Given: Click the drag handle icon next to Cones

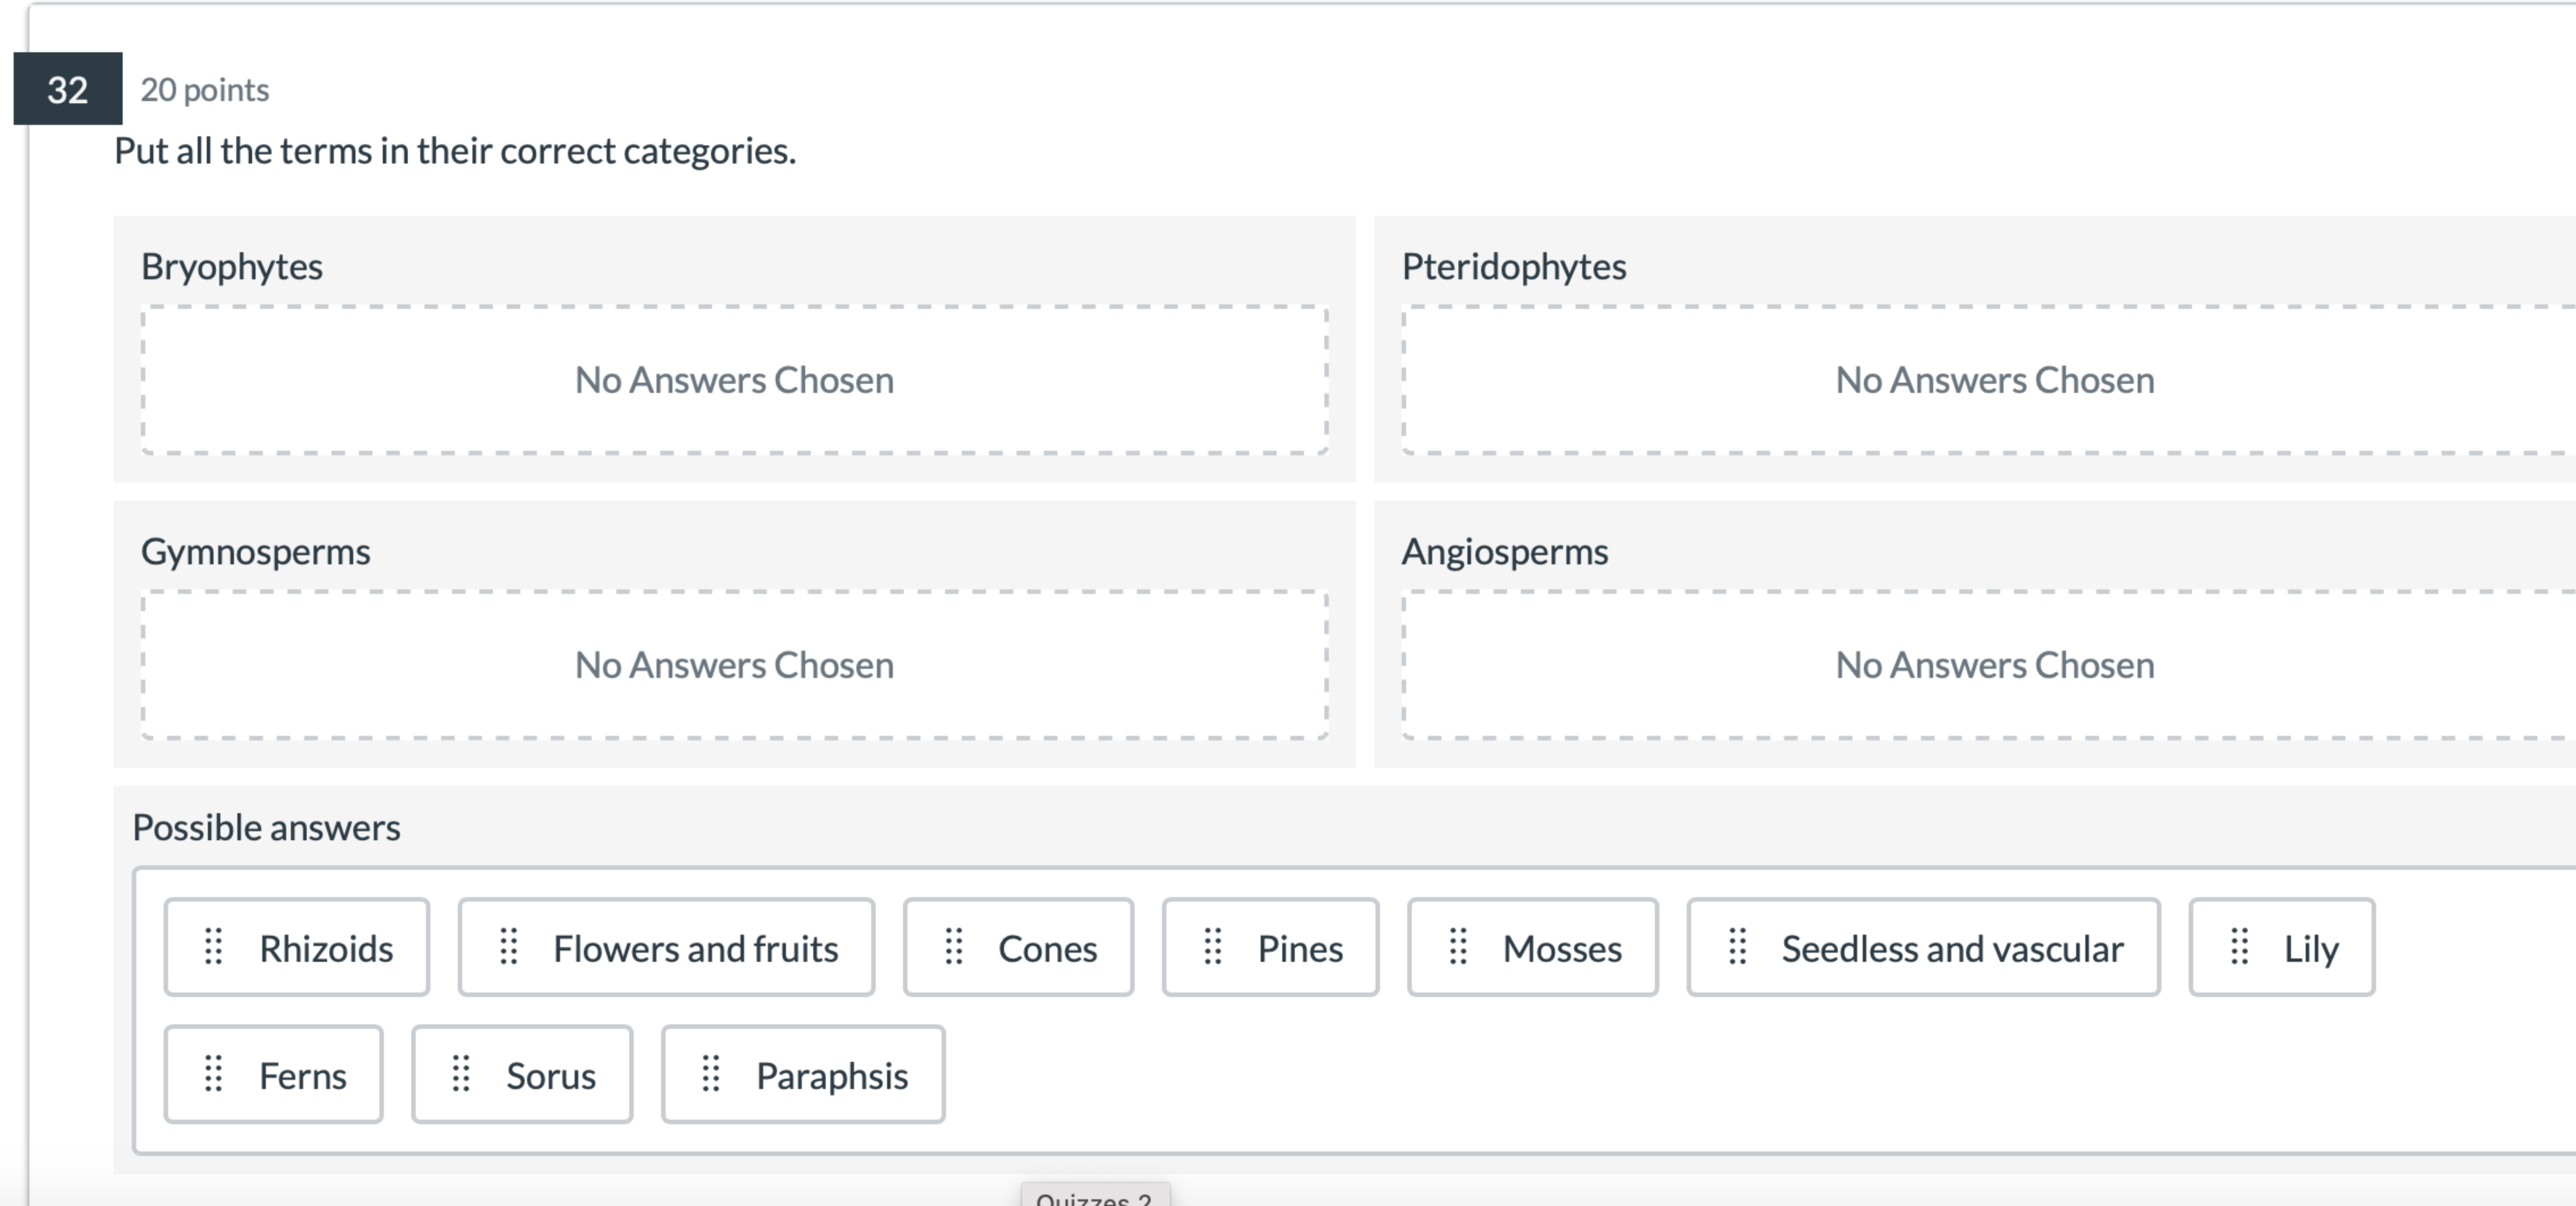Looking at the screenshot, I should (954, 947).
